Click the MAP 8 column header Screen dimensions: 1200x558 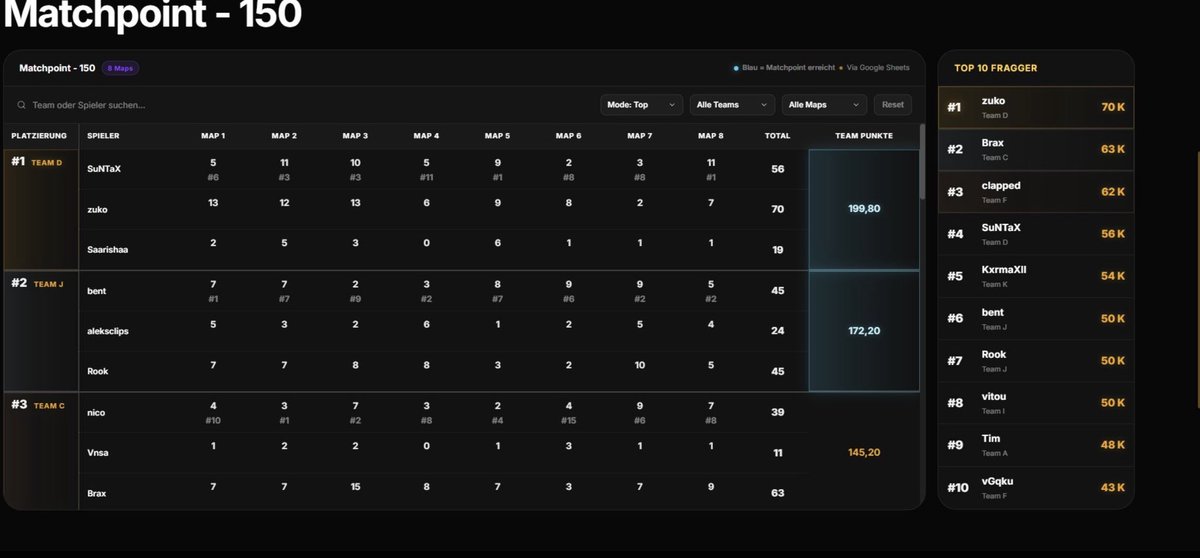click(x=710, y=136)
